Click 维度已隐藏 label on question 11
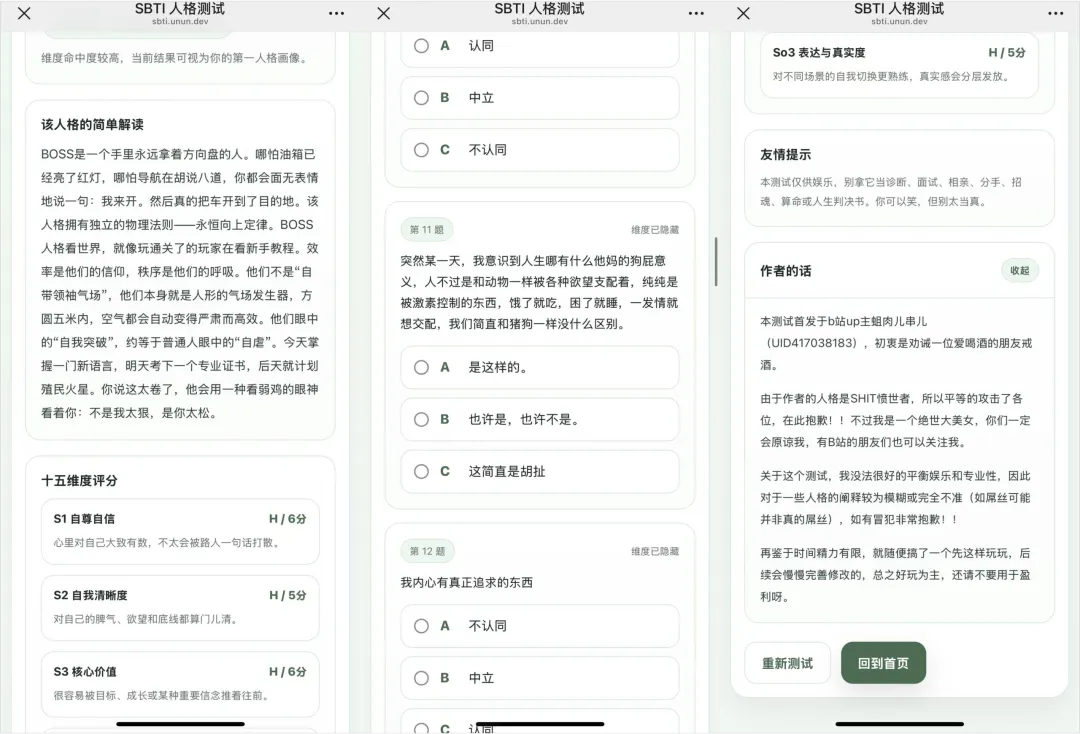1080x734 pixels. tap(653, 231)
